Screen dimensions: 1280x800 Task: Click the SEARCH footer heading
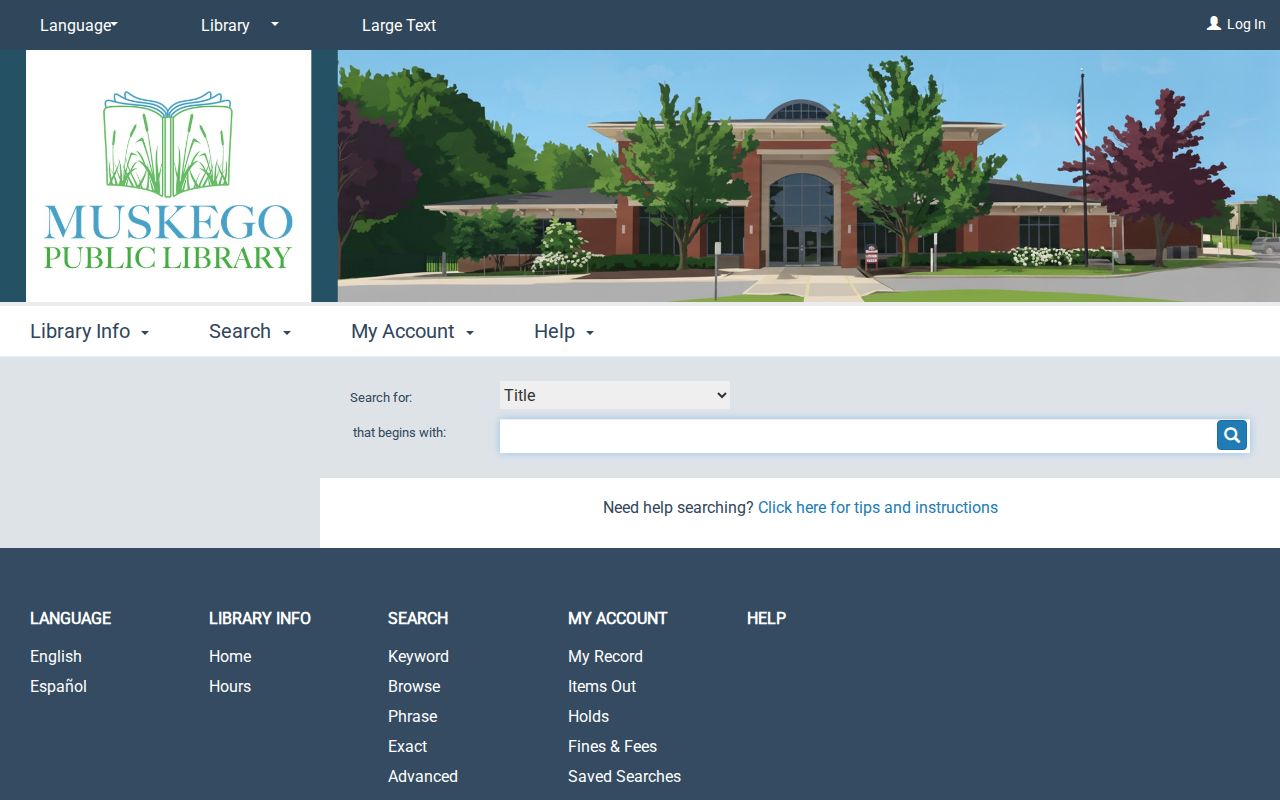(418, 618)
